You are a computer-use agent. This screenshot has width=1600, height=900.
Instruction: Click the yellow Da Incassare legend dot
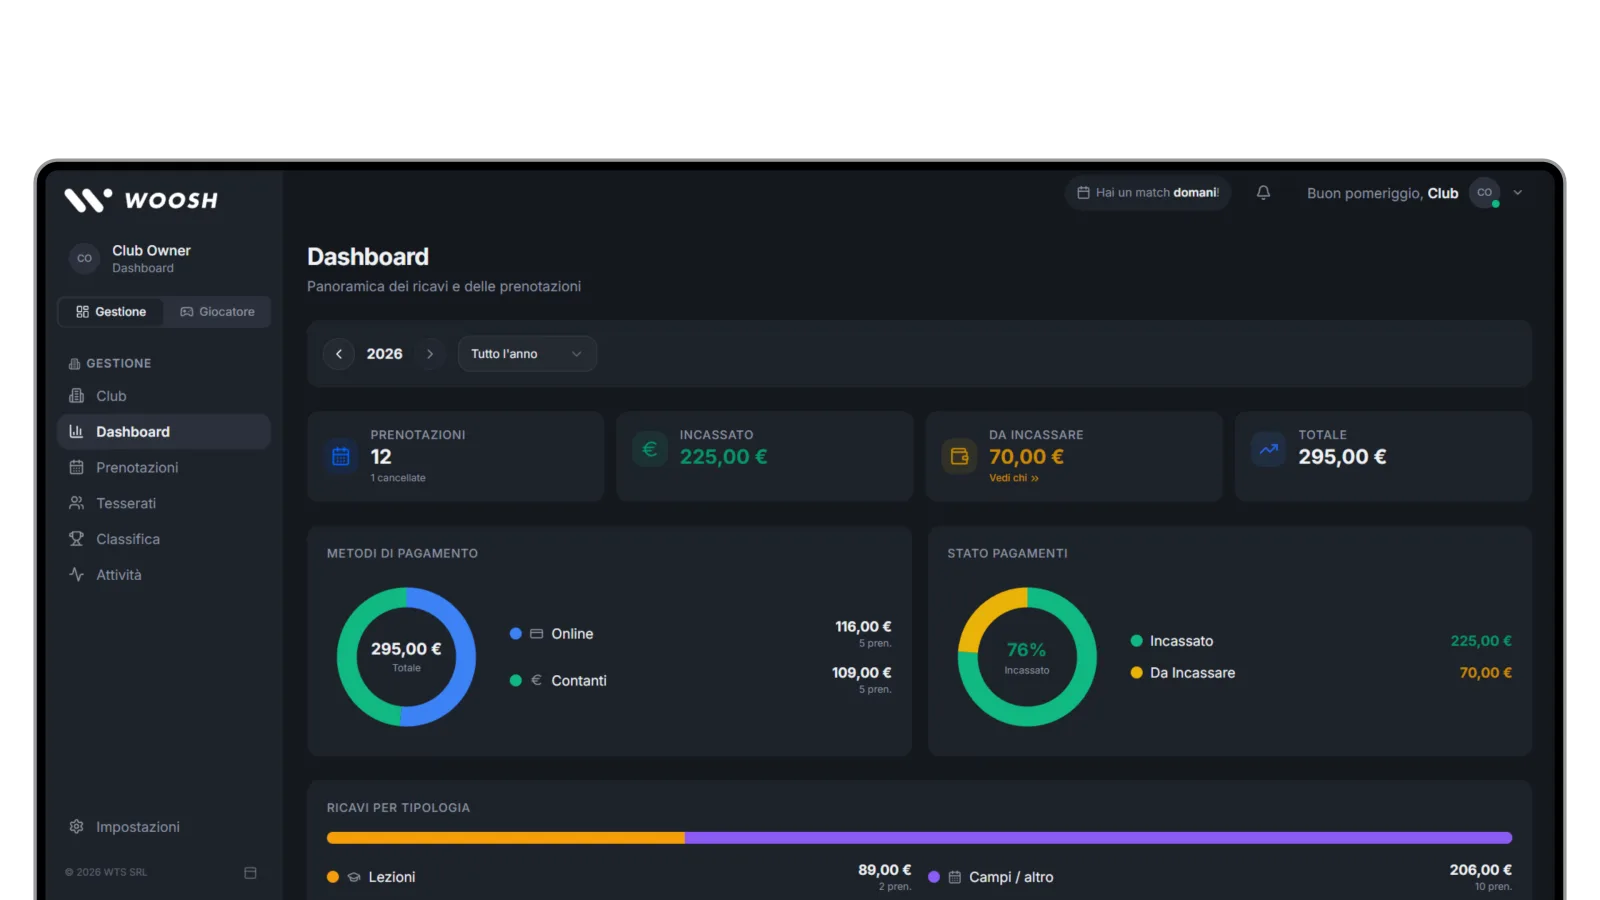pos(1136,673)
